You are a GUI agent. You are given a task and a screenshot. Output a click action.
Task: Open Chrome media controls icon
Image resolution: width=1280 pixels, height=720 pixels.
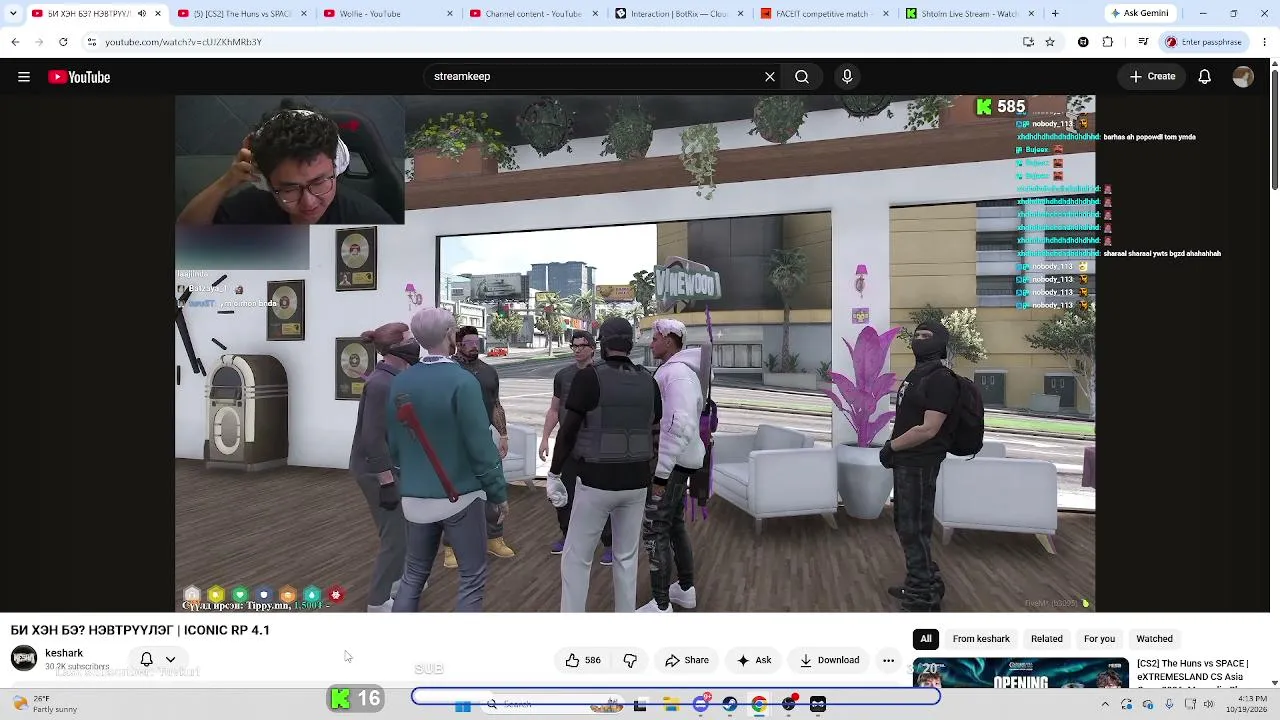pos(1142,42)
